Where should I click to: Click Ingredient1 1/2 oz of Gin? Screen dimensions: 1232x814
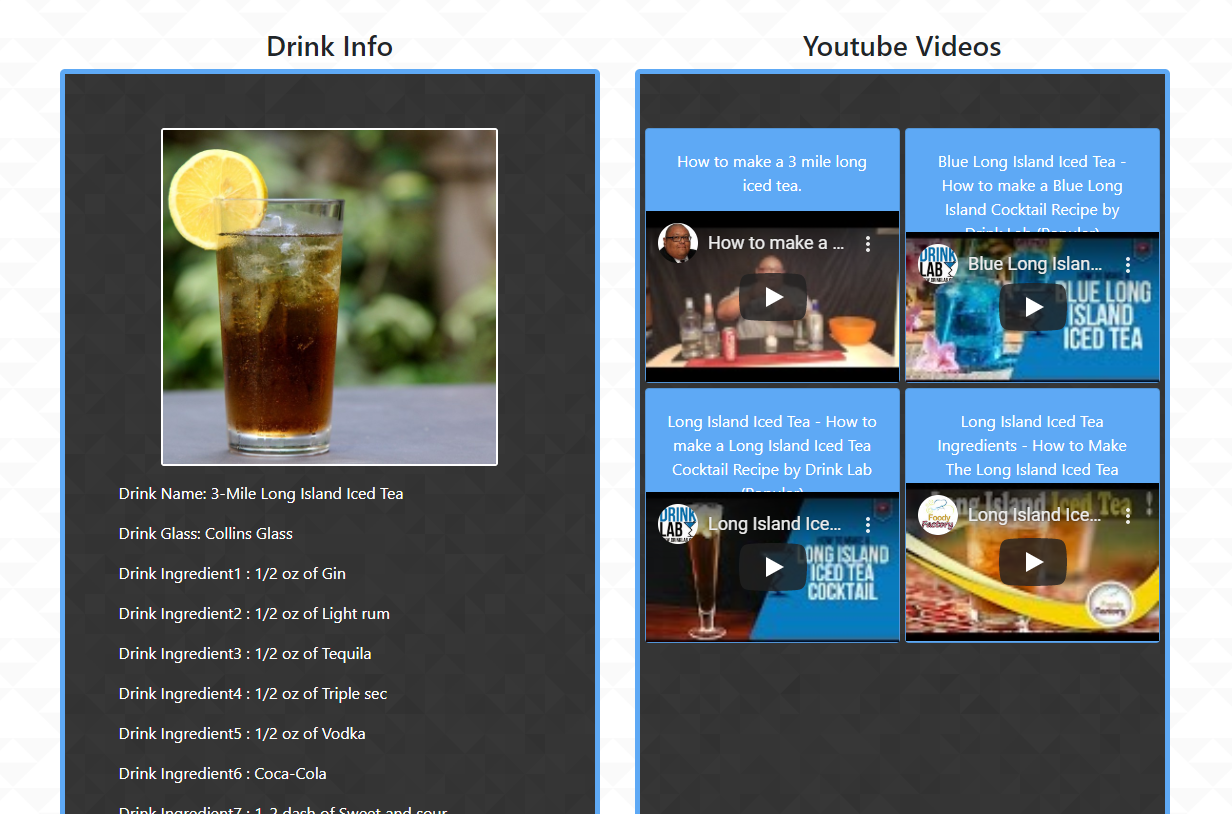[x=232, y=574]
